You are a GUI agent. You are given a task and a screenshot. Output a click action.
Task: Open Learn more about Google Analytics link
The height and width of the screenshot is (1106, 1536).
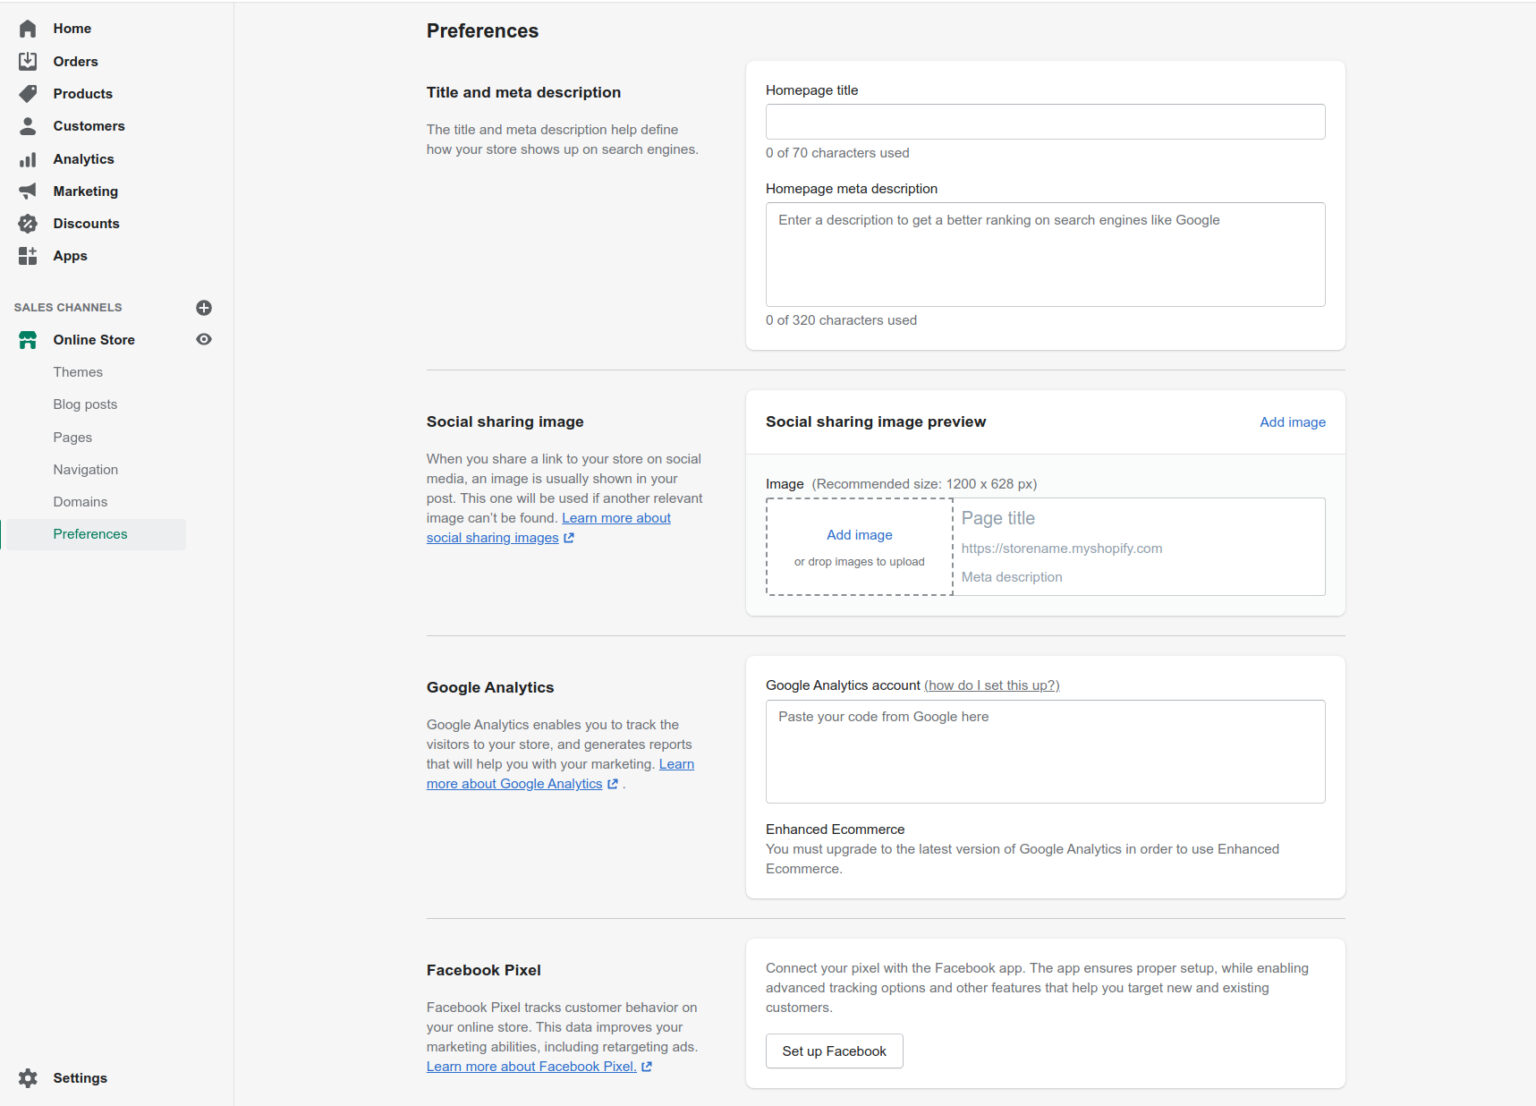(560, 774)
